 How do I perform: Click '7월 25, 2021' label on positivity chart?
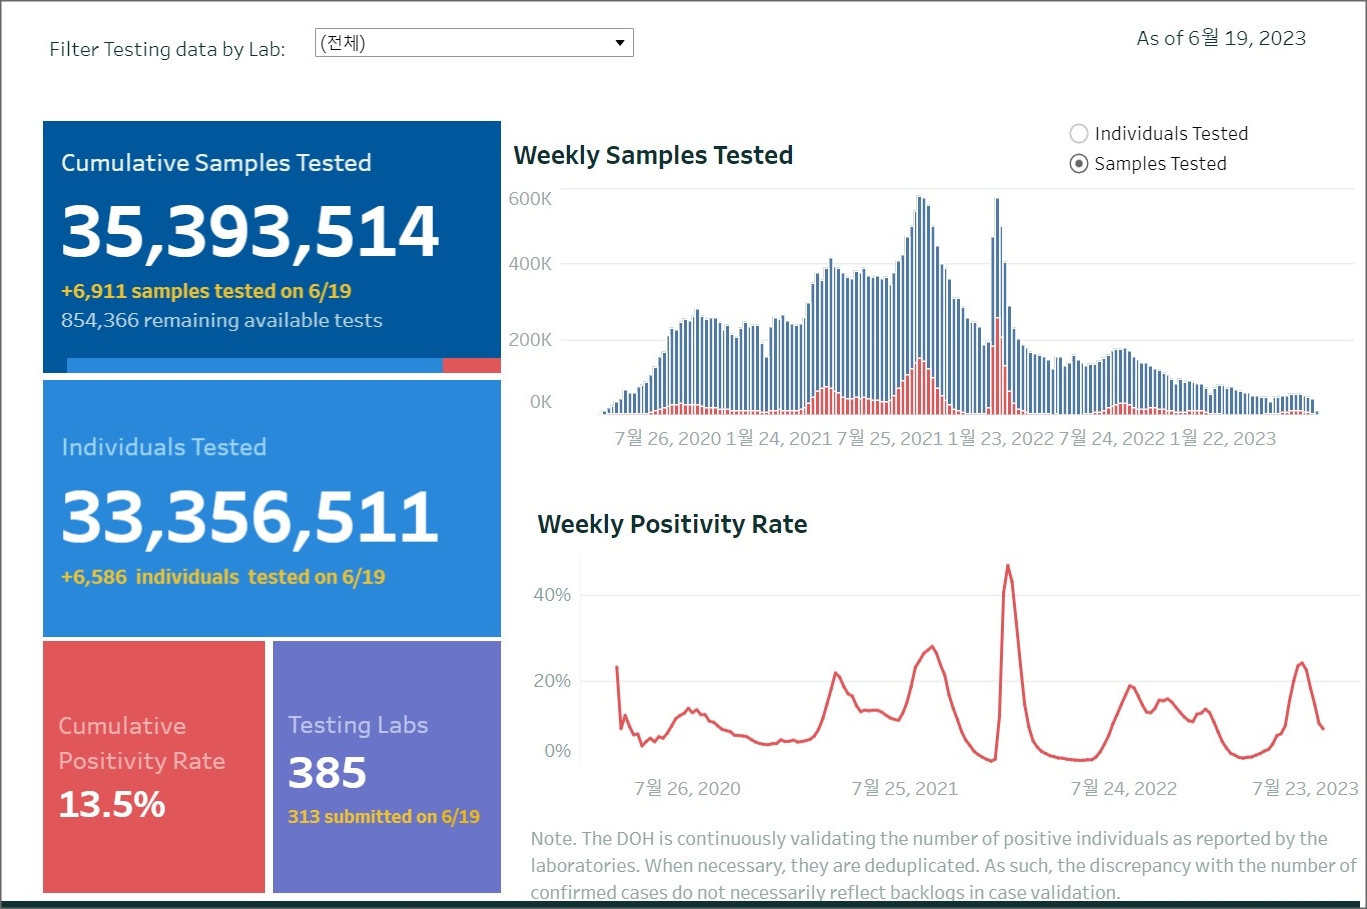coord(905,788)
